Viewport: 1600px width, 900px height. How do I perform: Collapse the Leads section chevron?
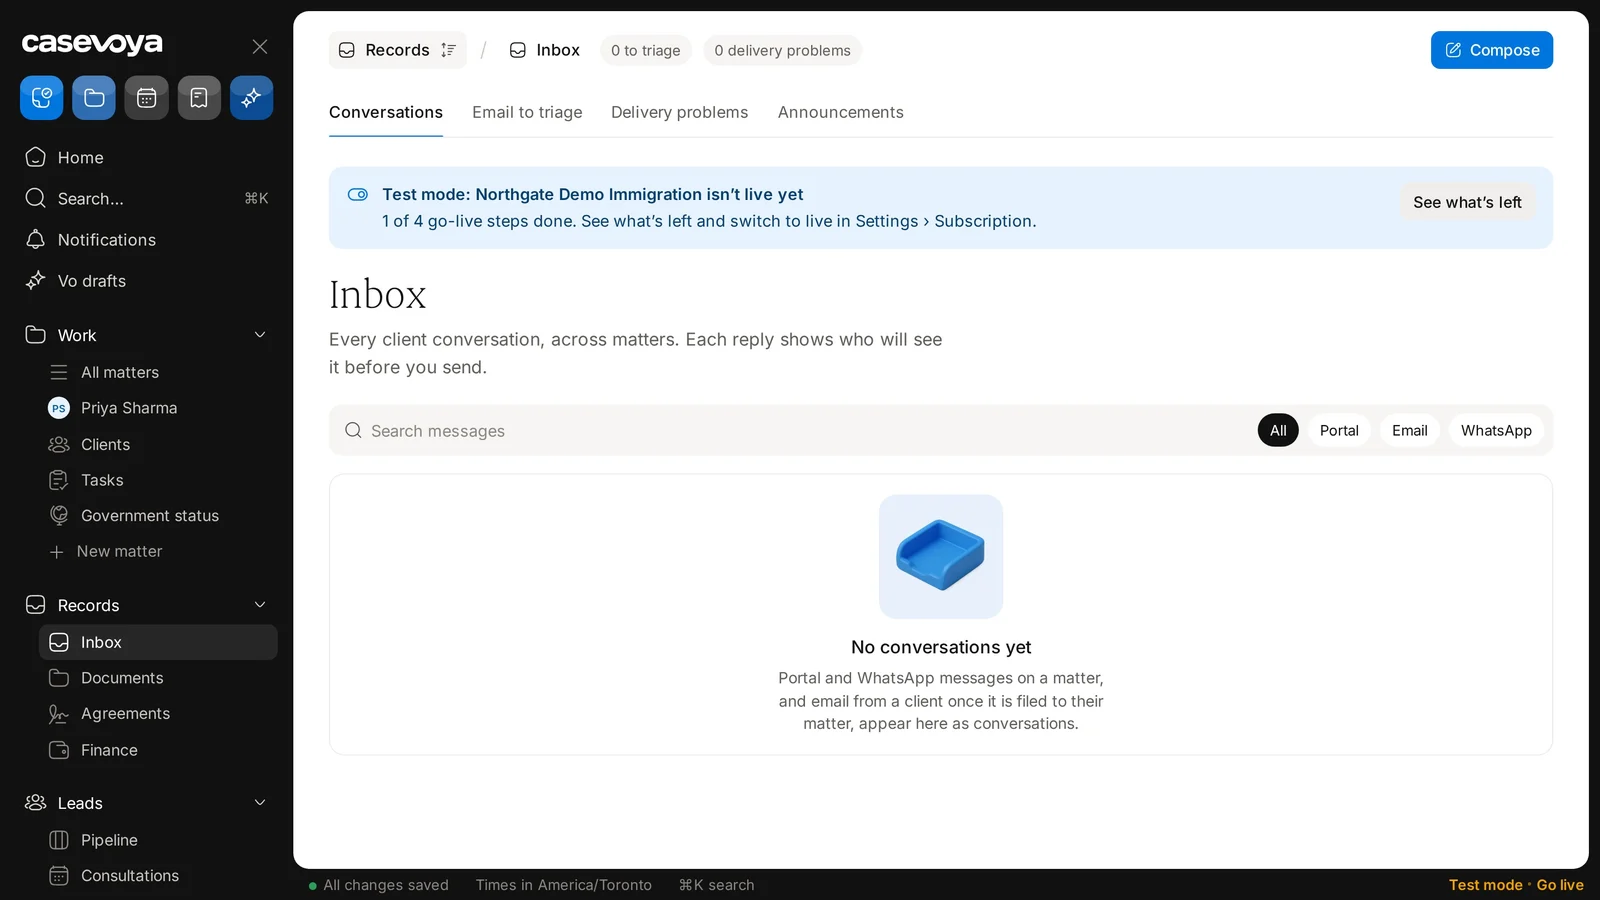point(260,803)
